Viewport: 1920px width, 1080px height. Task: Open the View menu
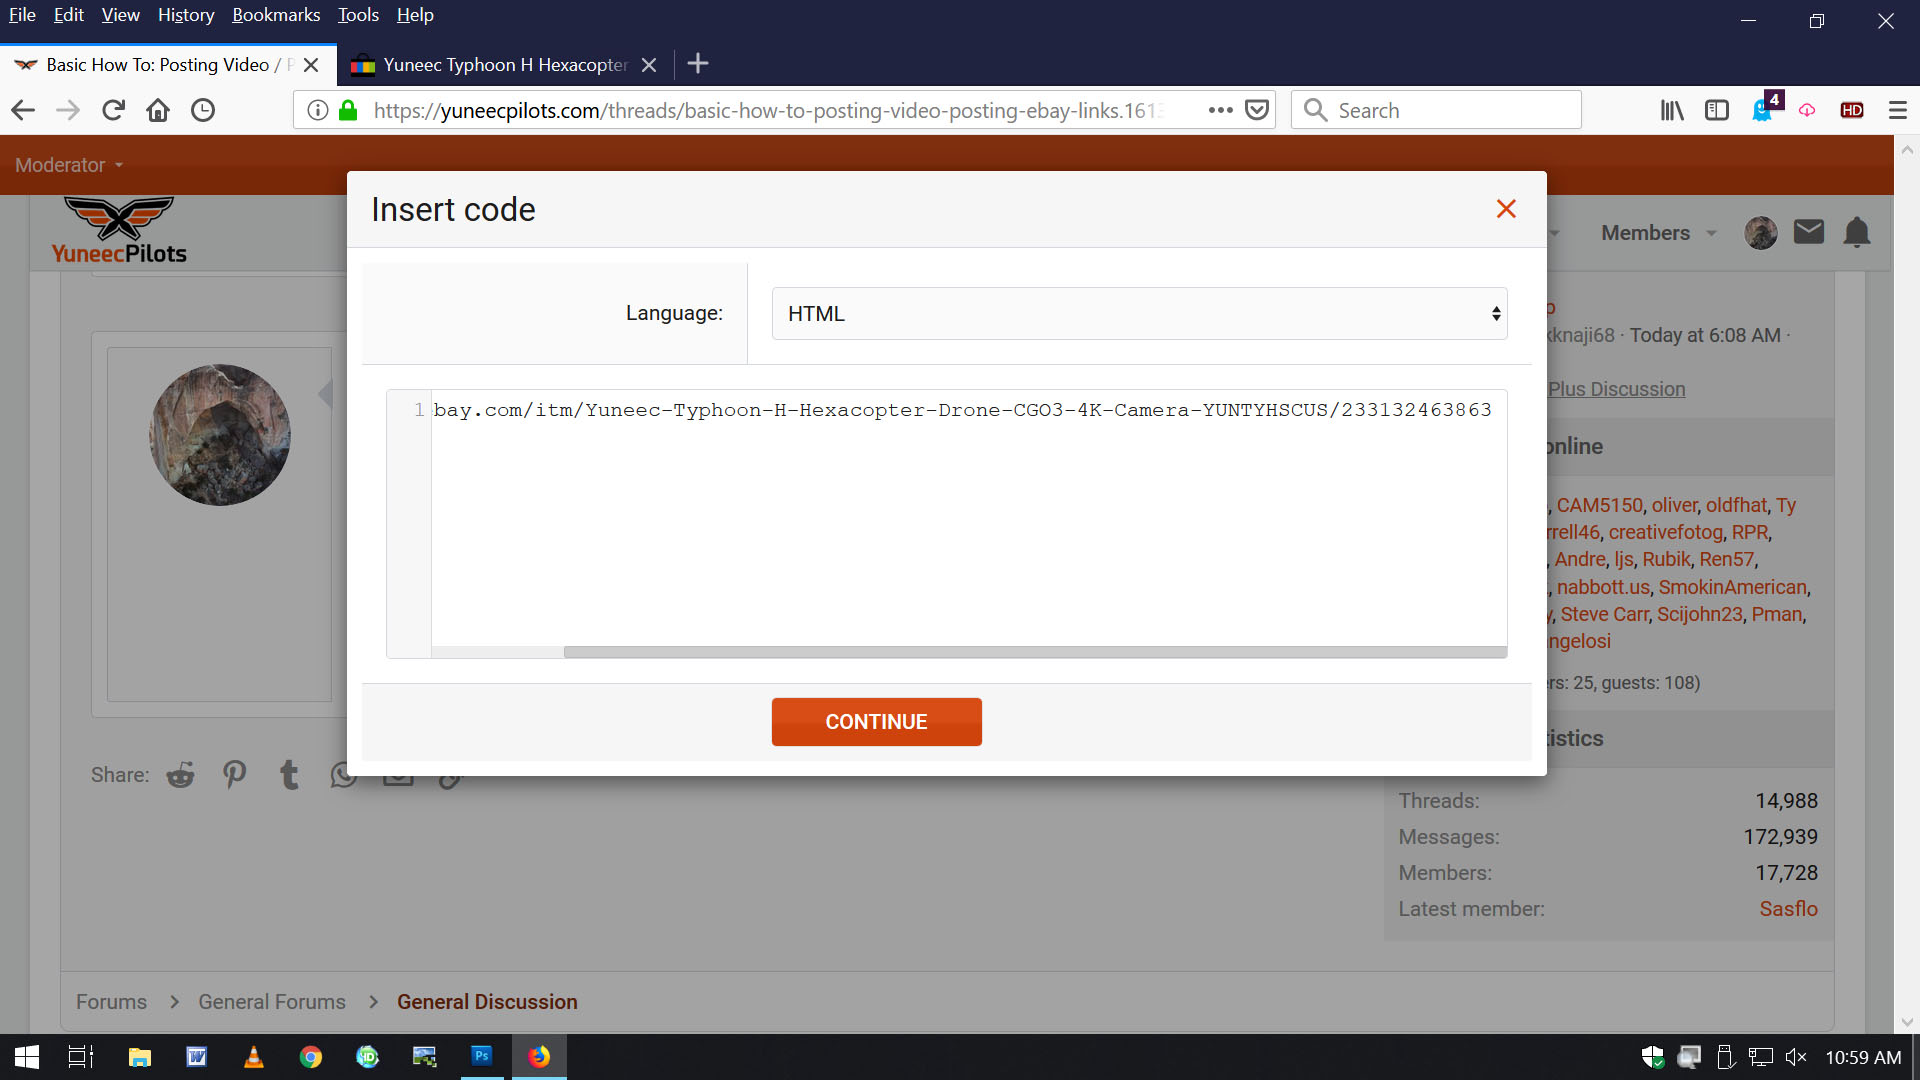[120, 15]
